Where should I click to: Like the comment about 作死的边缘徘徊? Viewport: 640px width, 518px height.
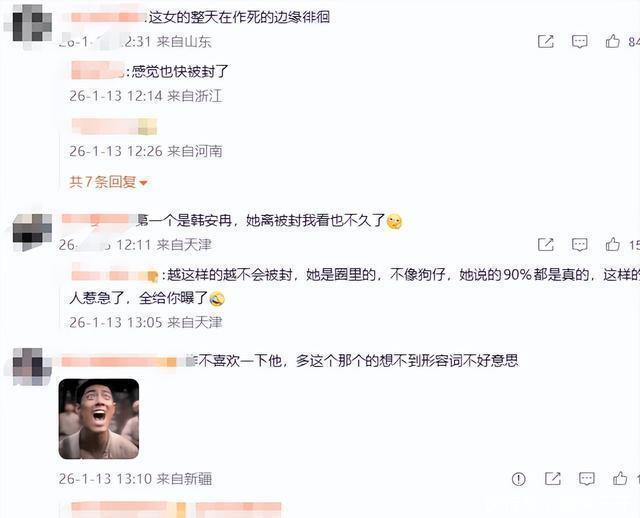(613, 41)
